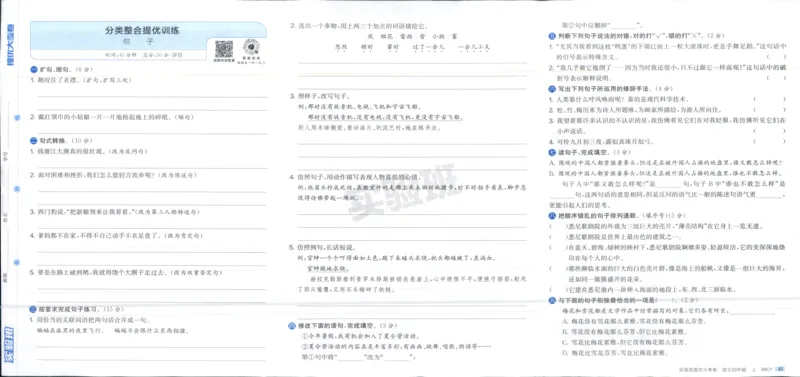Click the blue bullet before 按要求完成句子练习

pyautogui.click(x=34, y=309)
